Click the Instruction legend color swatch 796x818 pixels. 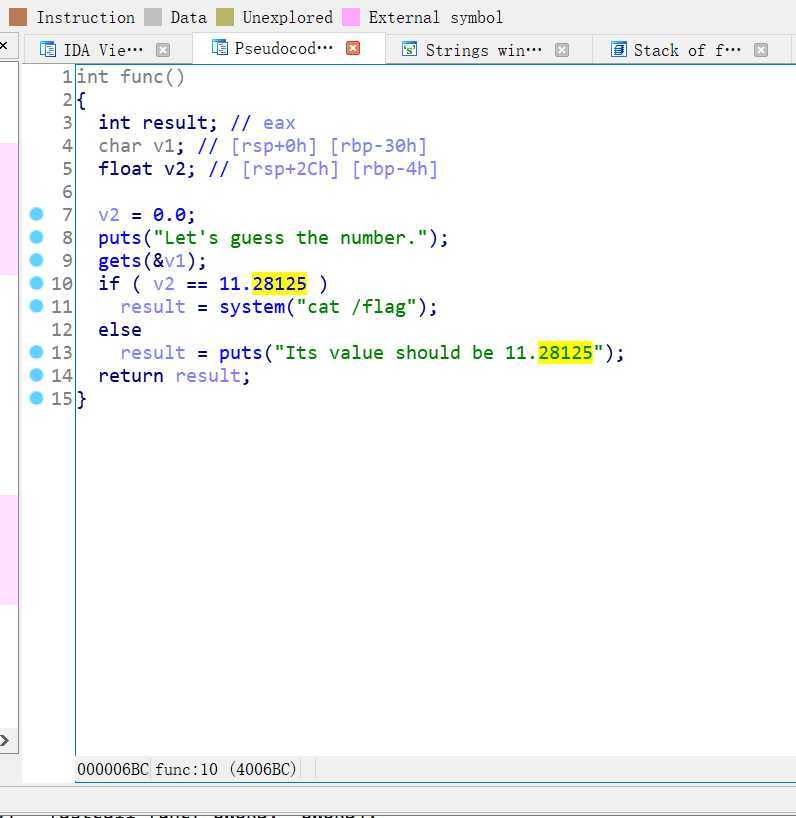18,17
